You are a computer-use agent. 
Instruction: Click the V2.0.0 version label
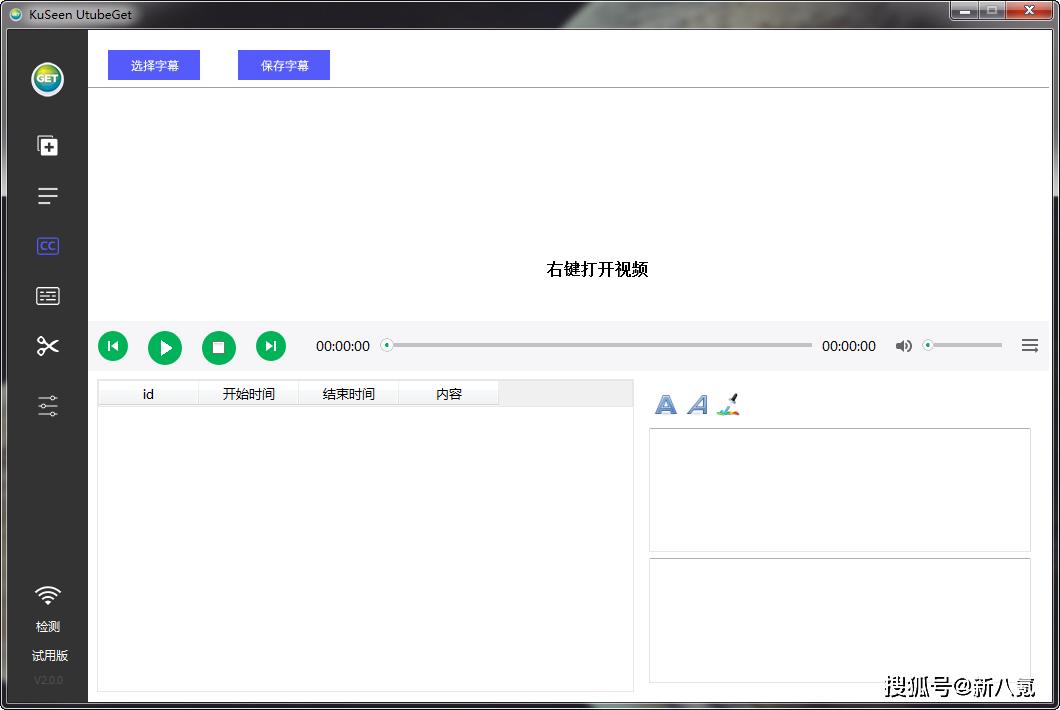[x=49, y=680]
